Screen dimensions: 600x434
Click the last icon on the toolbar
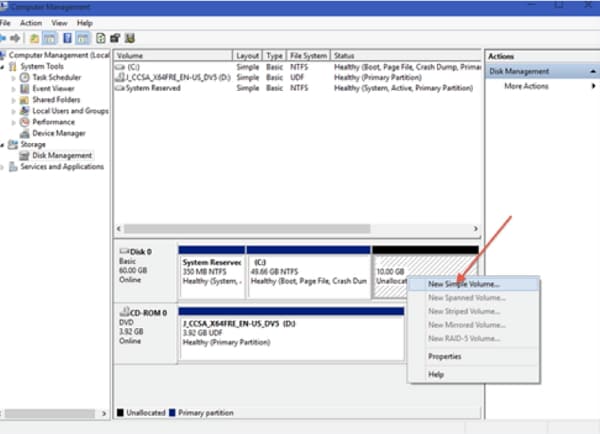pos(130,38)
